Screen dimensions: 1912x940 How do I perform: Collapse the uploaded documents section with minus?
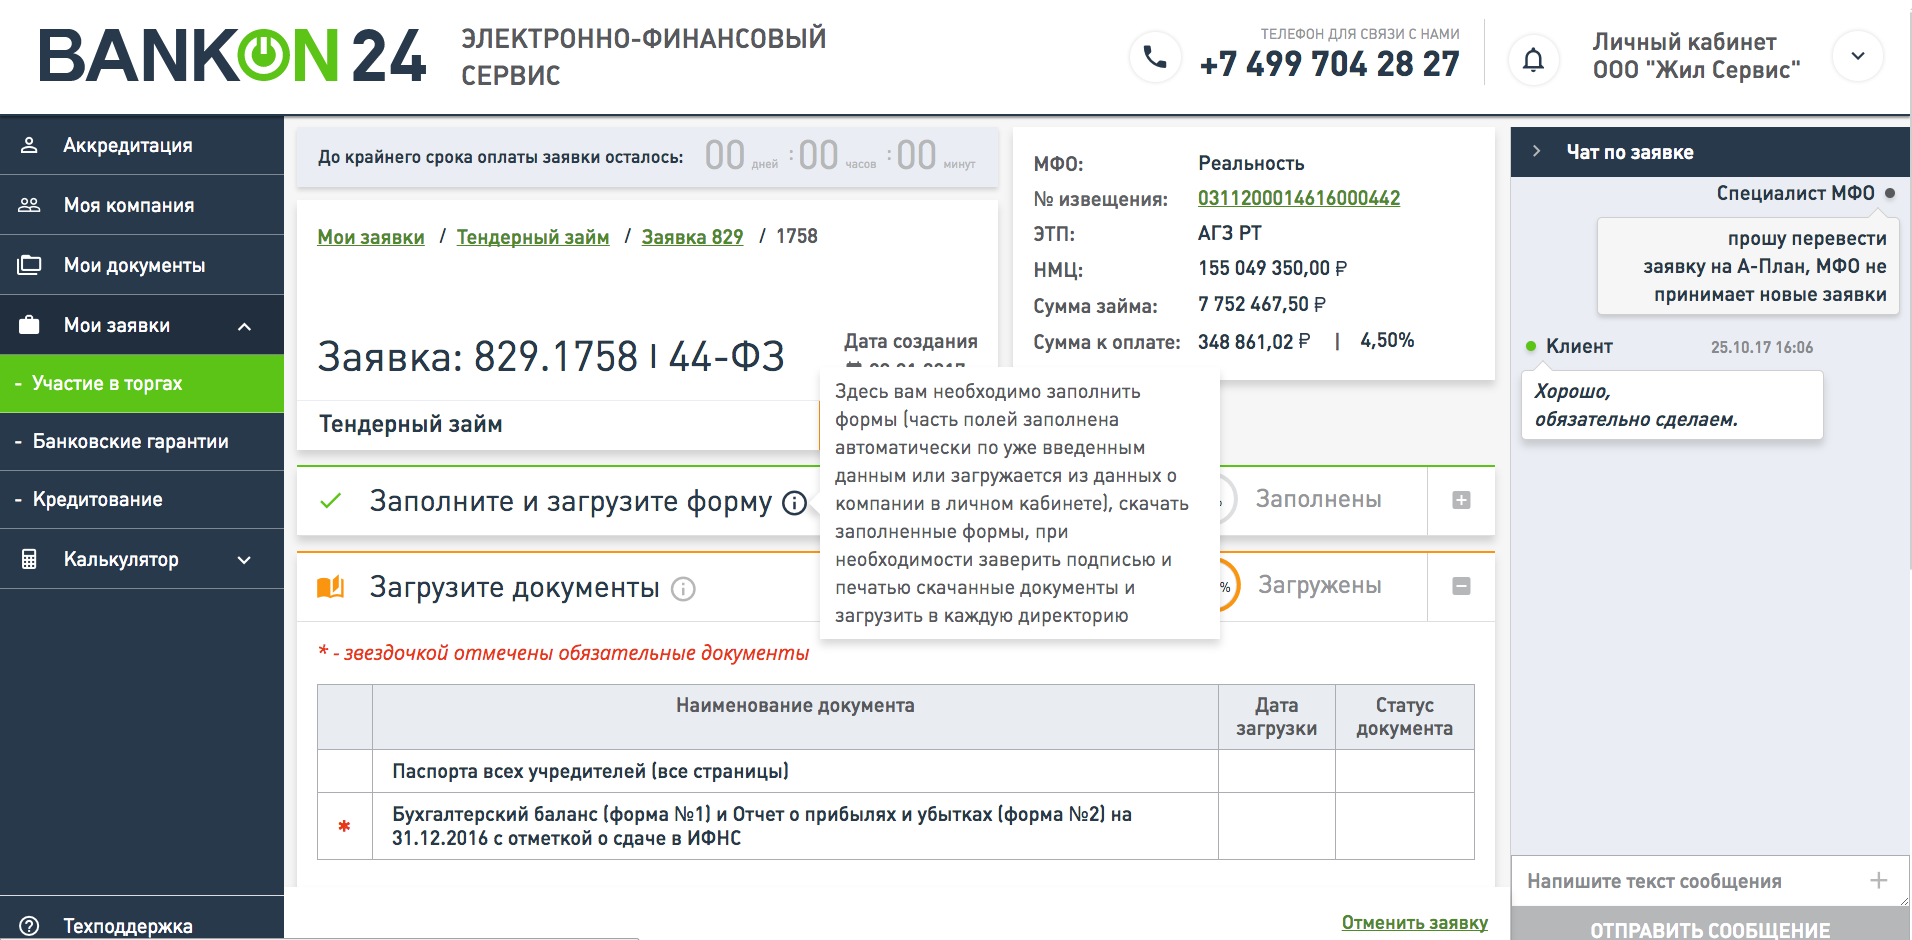click(1461, 586)
